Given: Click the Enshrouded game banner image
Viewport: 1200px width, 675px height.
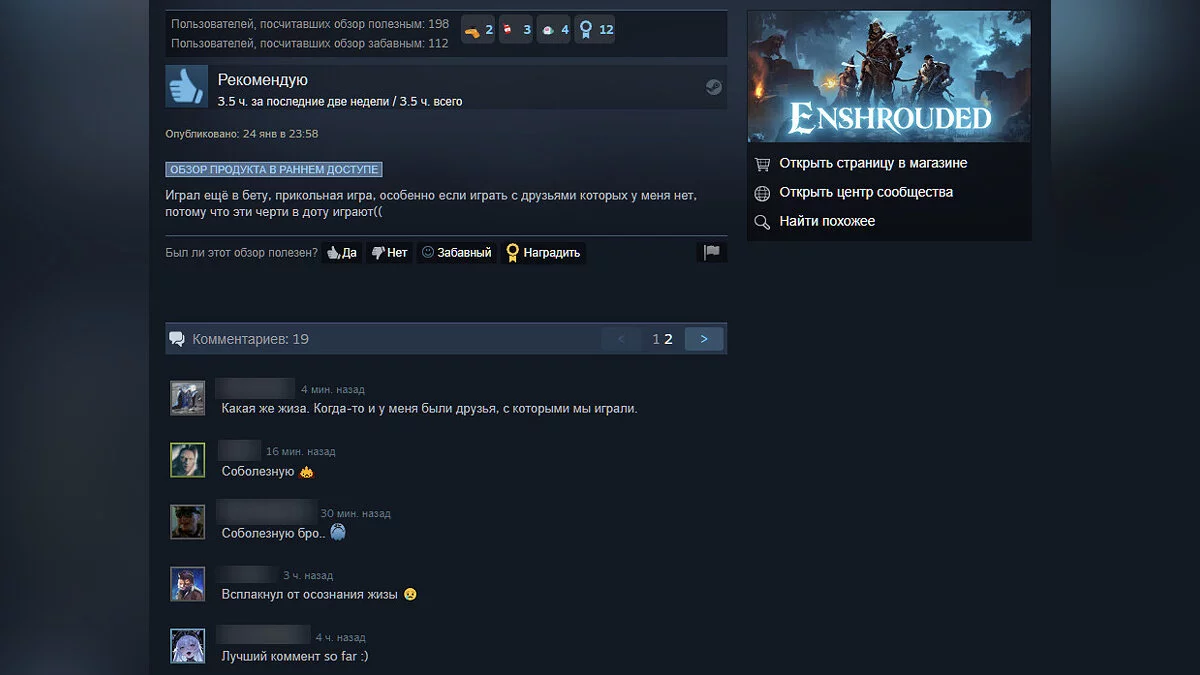Looking at the screenshot, I should click(x=889, y=77).
